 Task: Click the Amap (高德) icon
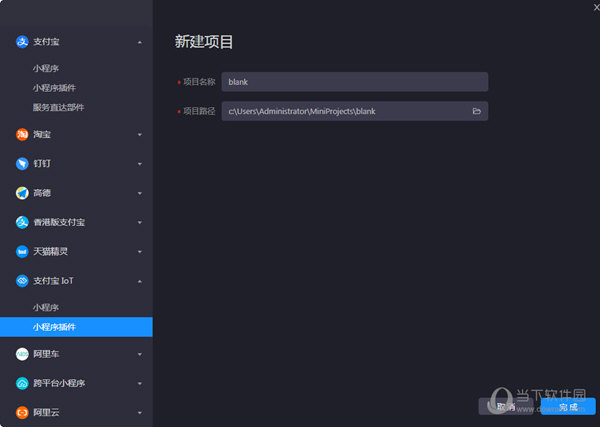point(22,193)
